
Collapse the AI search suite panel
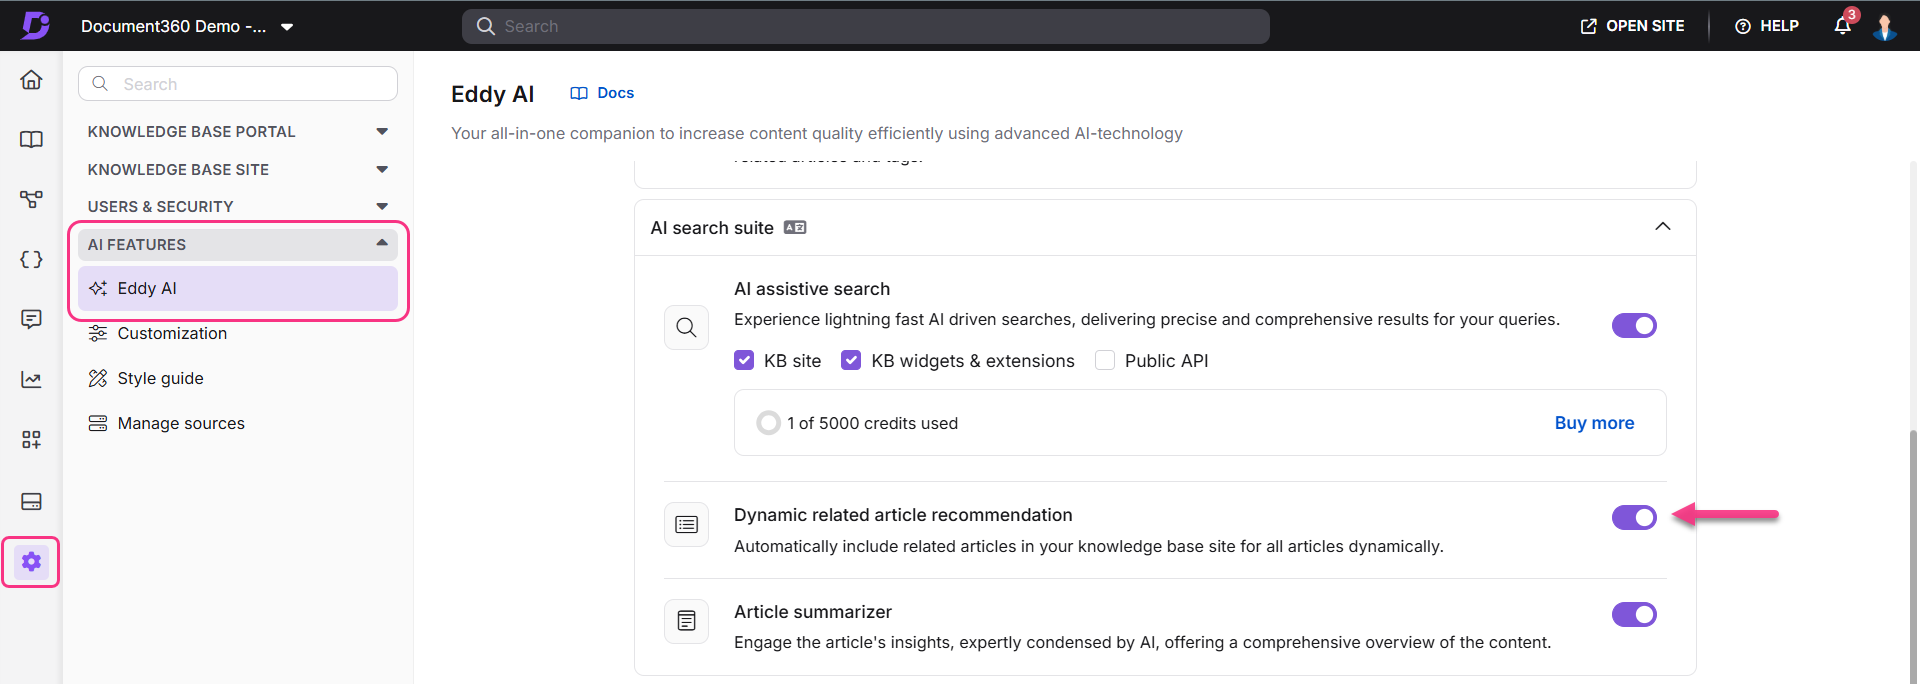[x=1663, y=227]
